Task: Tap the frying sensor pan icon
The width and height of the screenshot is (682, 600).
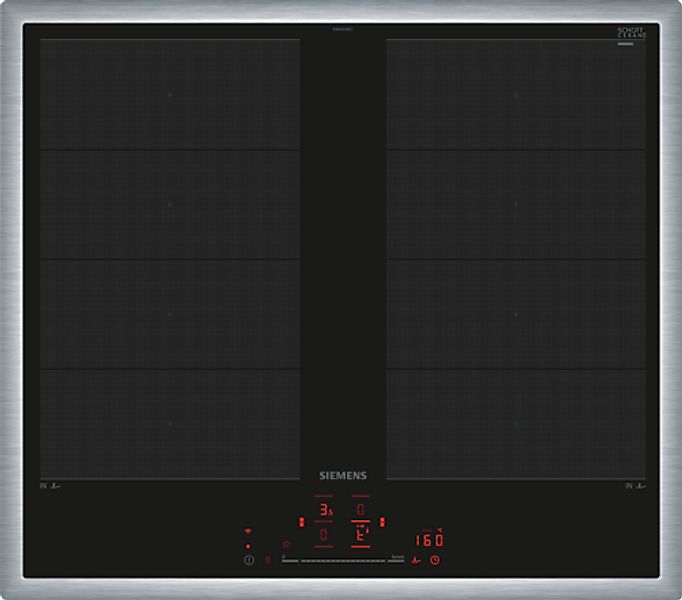Action: point(416,560)
